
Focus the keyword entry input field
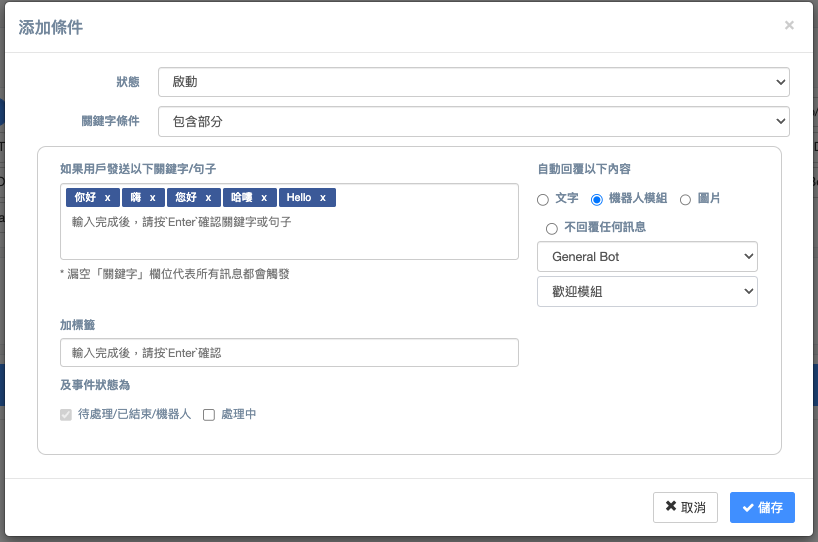point(289,222)
